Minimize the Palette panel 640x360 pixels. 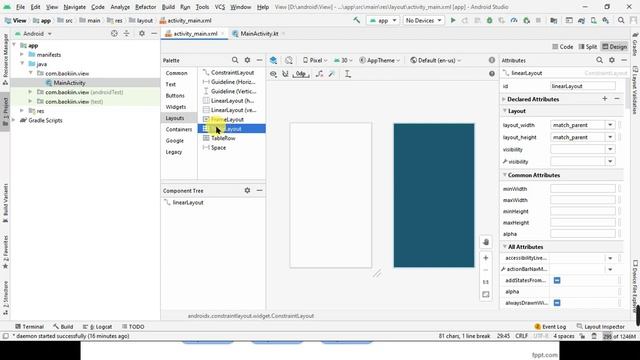pyautogui.click(x=260, y=60)
